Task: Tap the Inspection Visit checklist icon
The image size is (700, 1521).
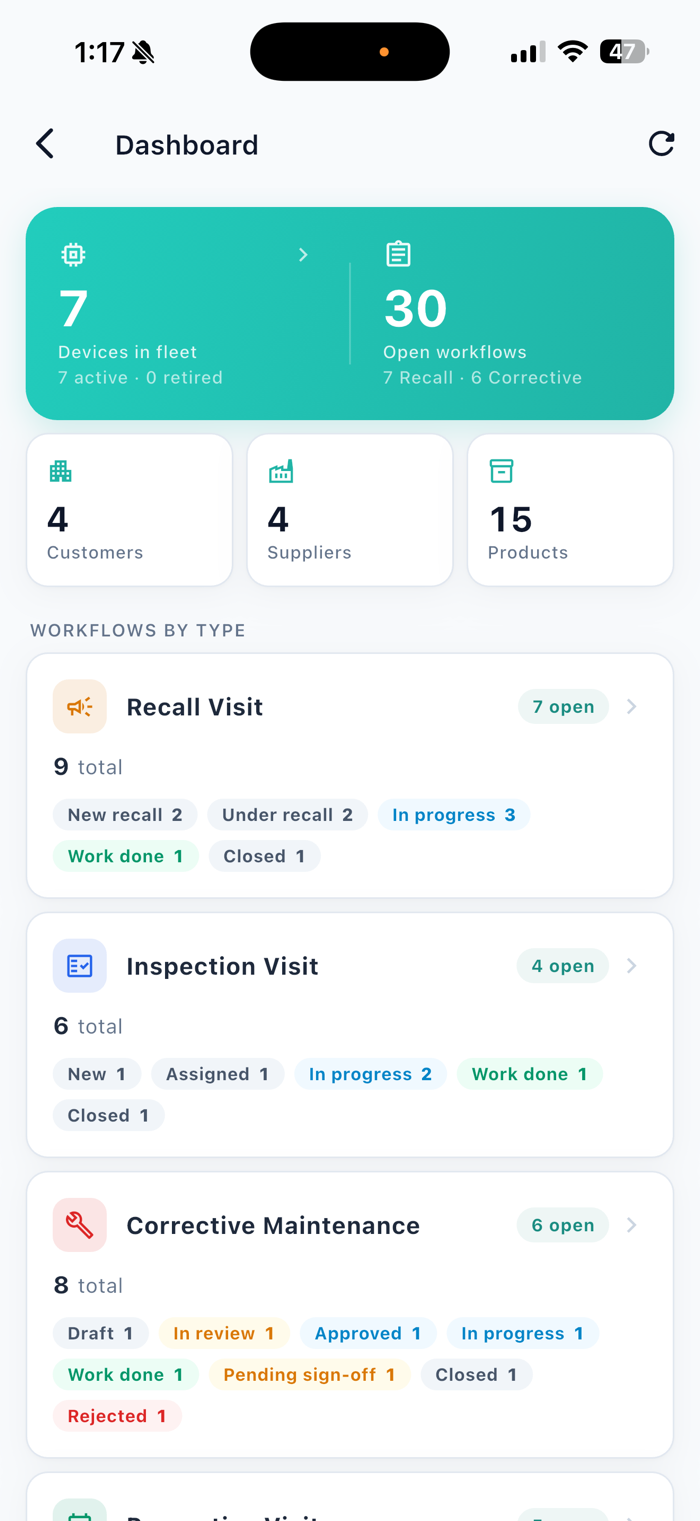Action: click(x=80, y=966)
